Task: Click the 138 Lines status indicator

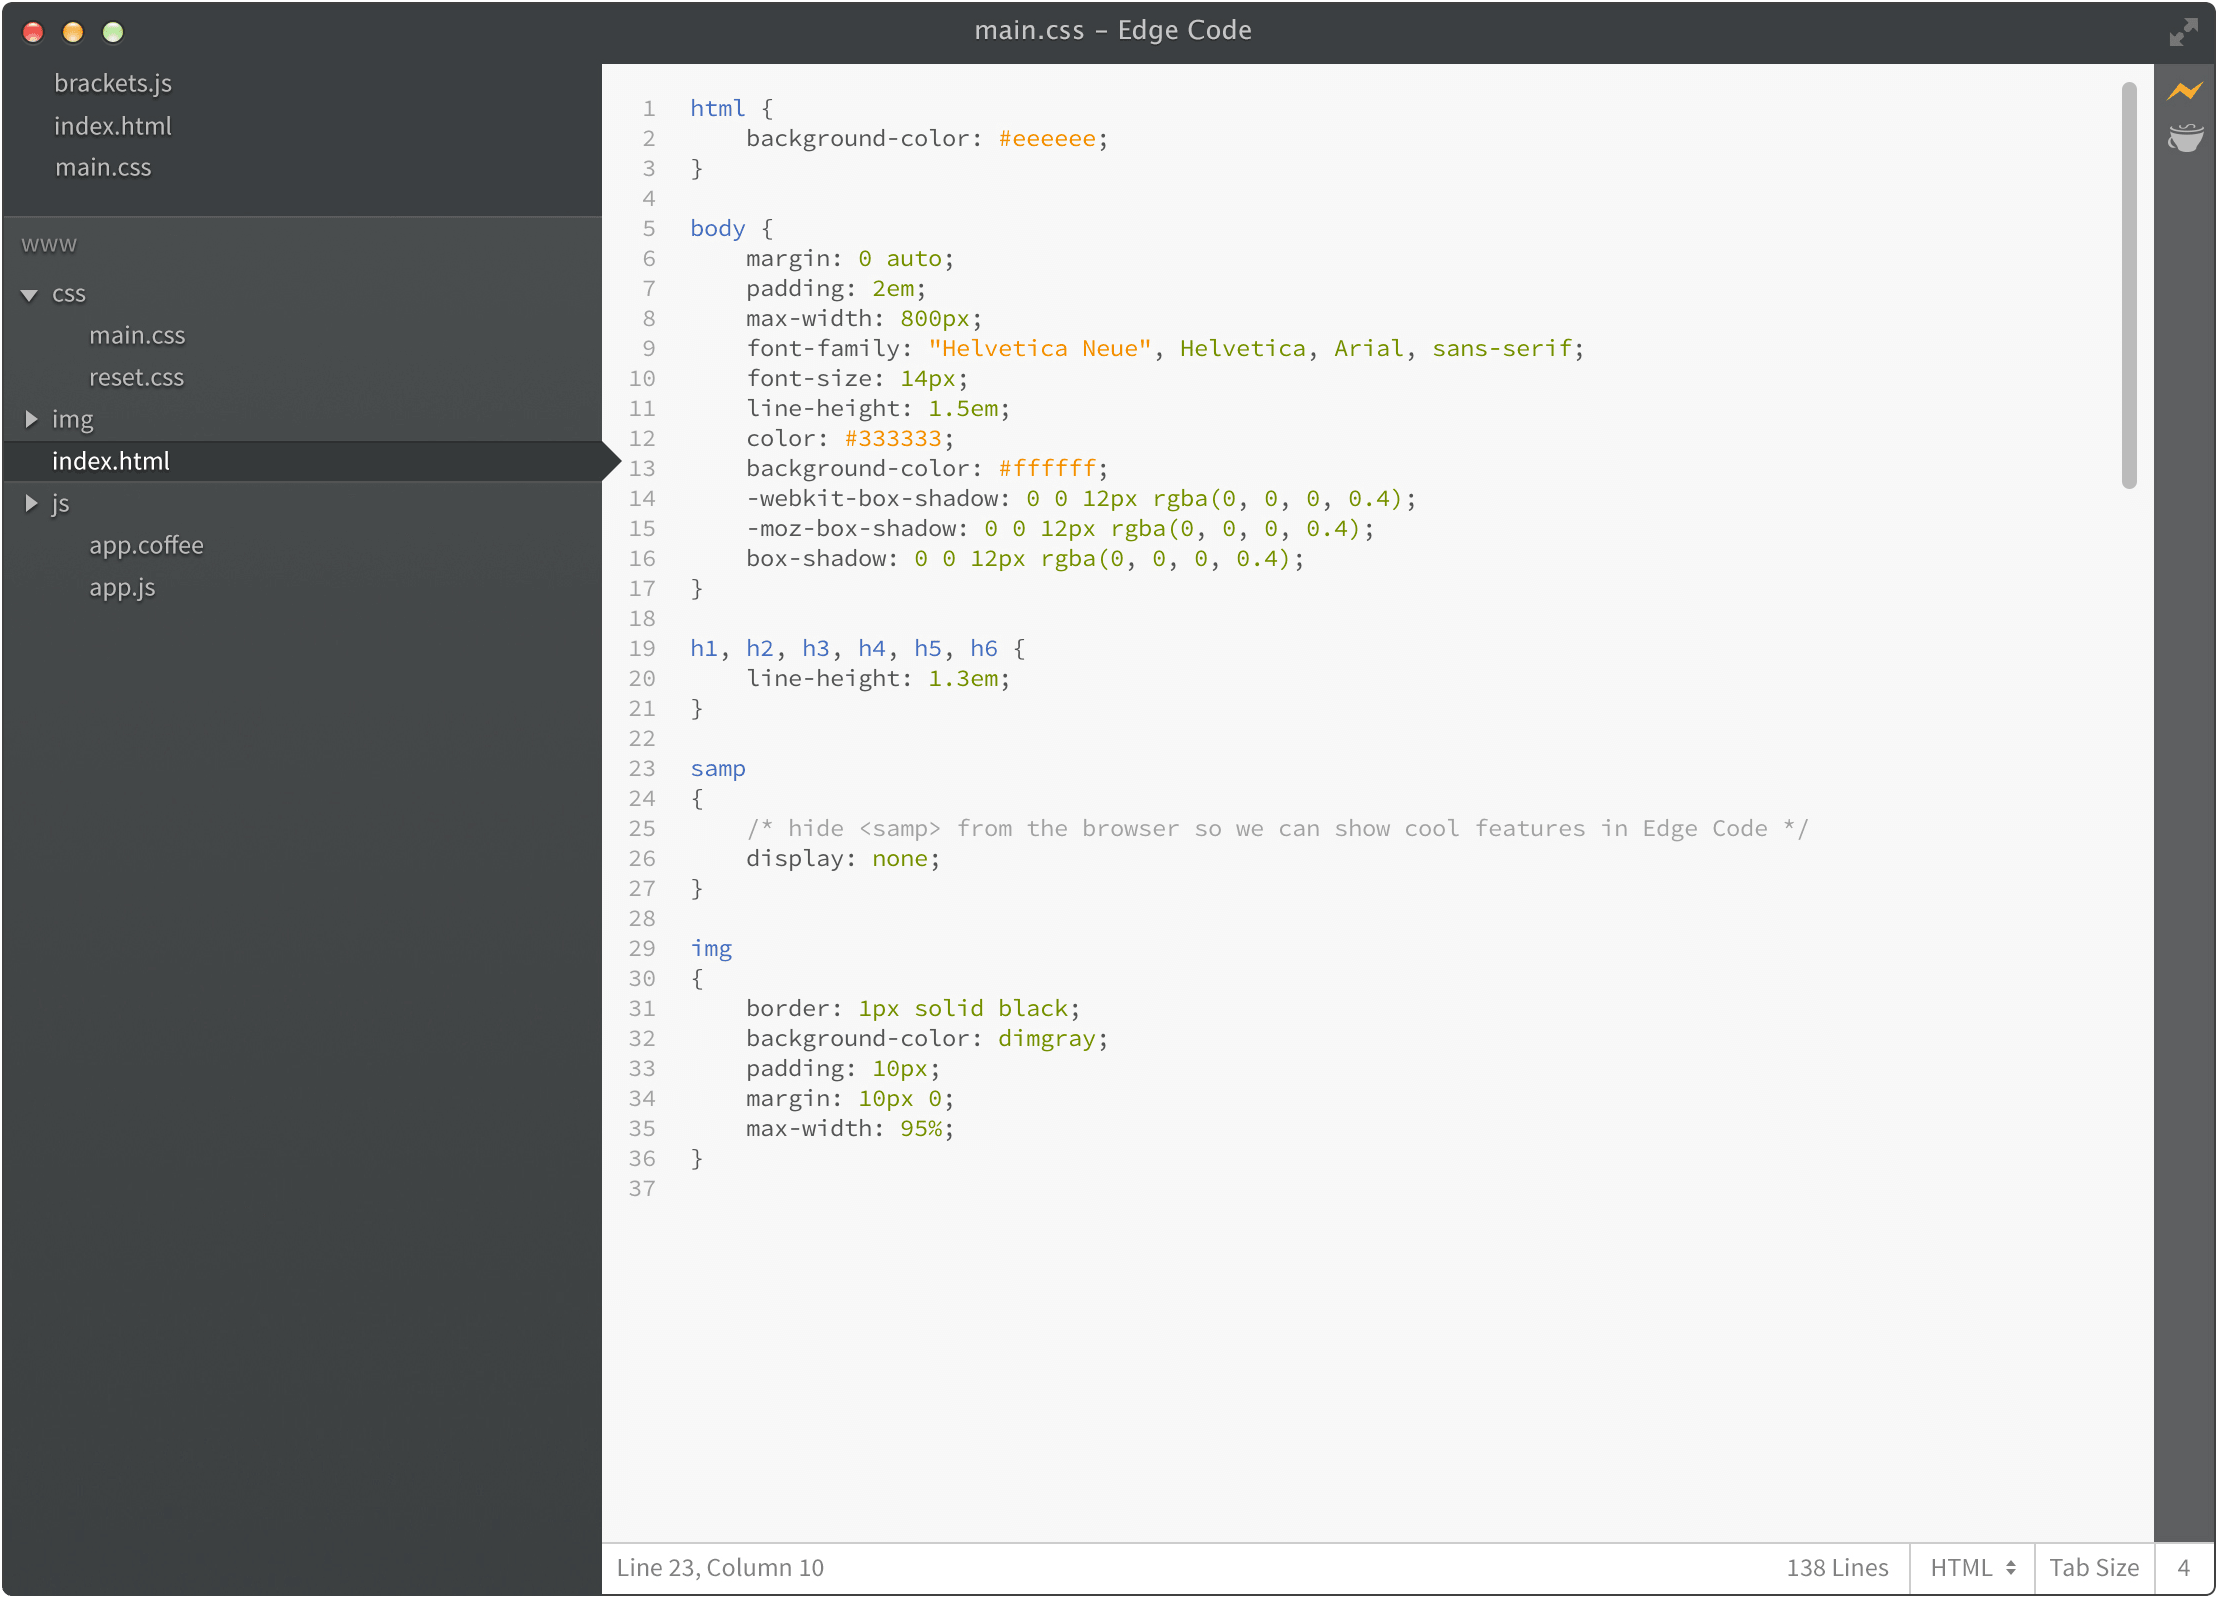Action: [1836, 1567]
